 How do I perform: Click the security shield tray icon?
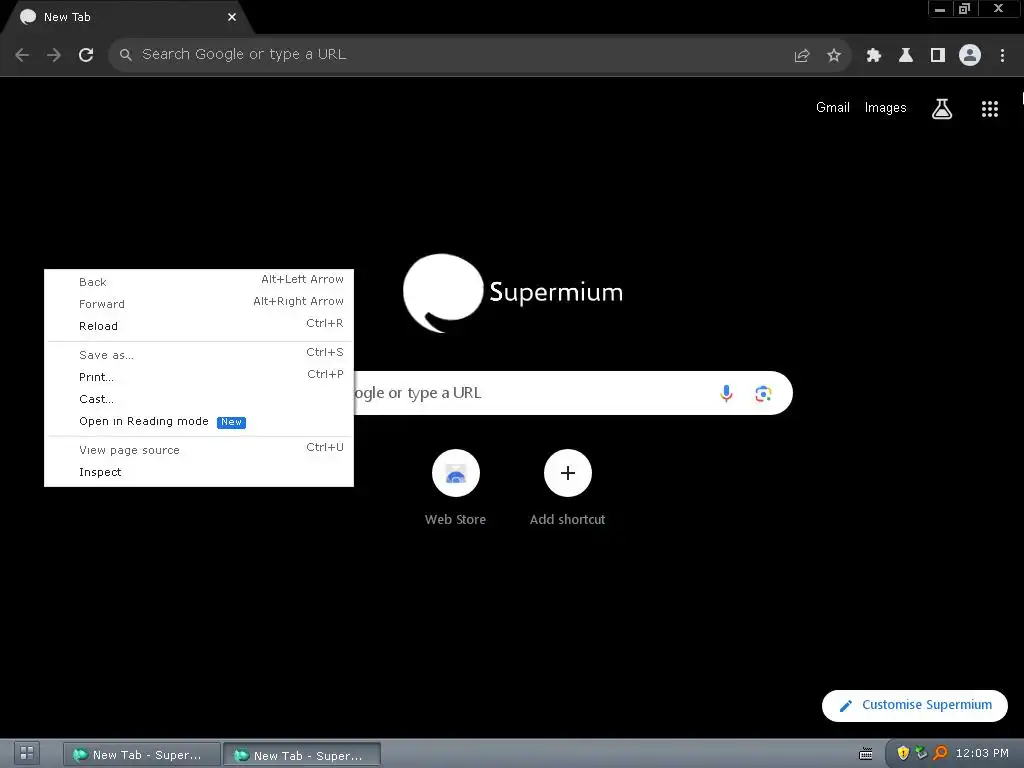(x=903, y=754)
